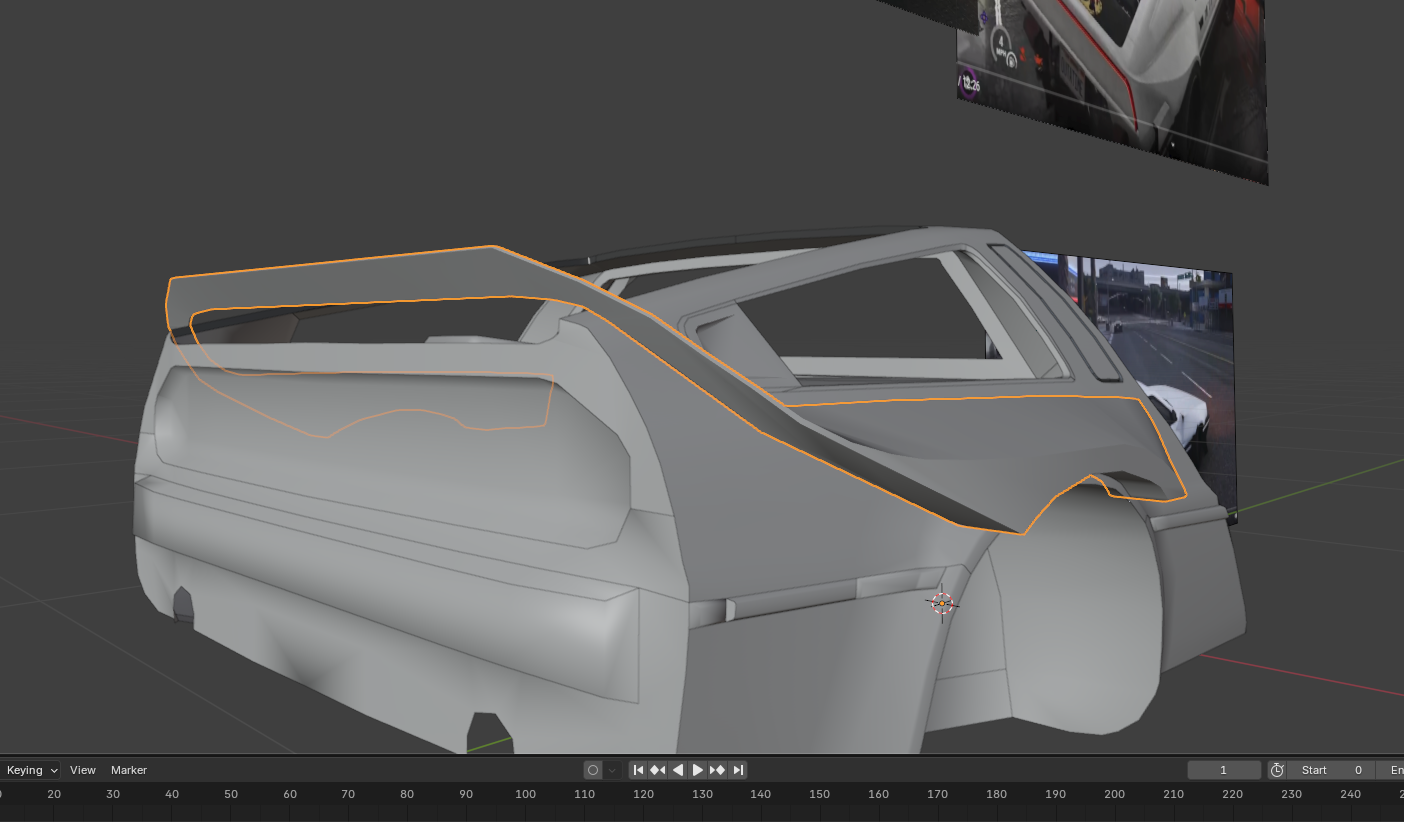Click frame 100 on the timeline ruler
1404x822 pixels.
[525, 794]
